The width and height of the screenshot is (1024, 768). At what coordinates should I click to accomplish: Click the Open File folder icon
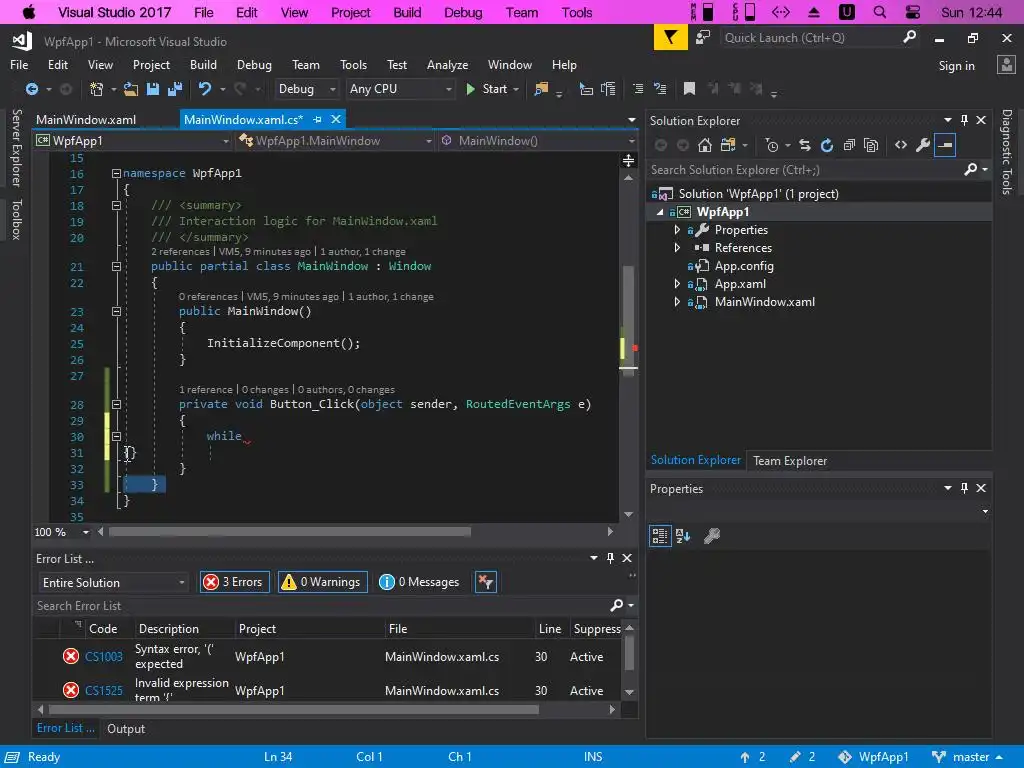tap(131, 89)
